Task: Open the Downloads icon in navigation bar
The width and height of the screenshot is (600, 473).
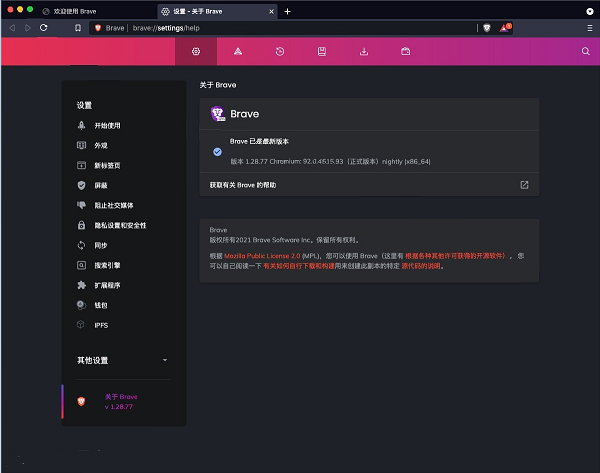Action: coord(364,51)
